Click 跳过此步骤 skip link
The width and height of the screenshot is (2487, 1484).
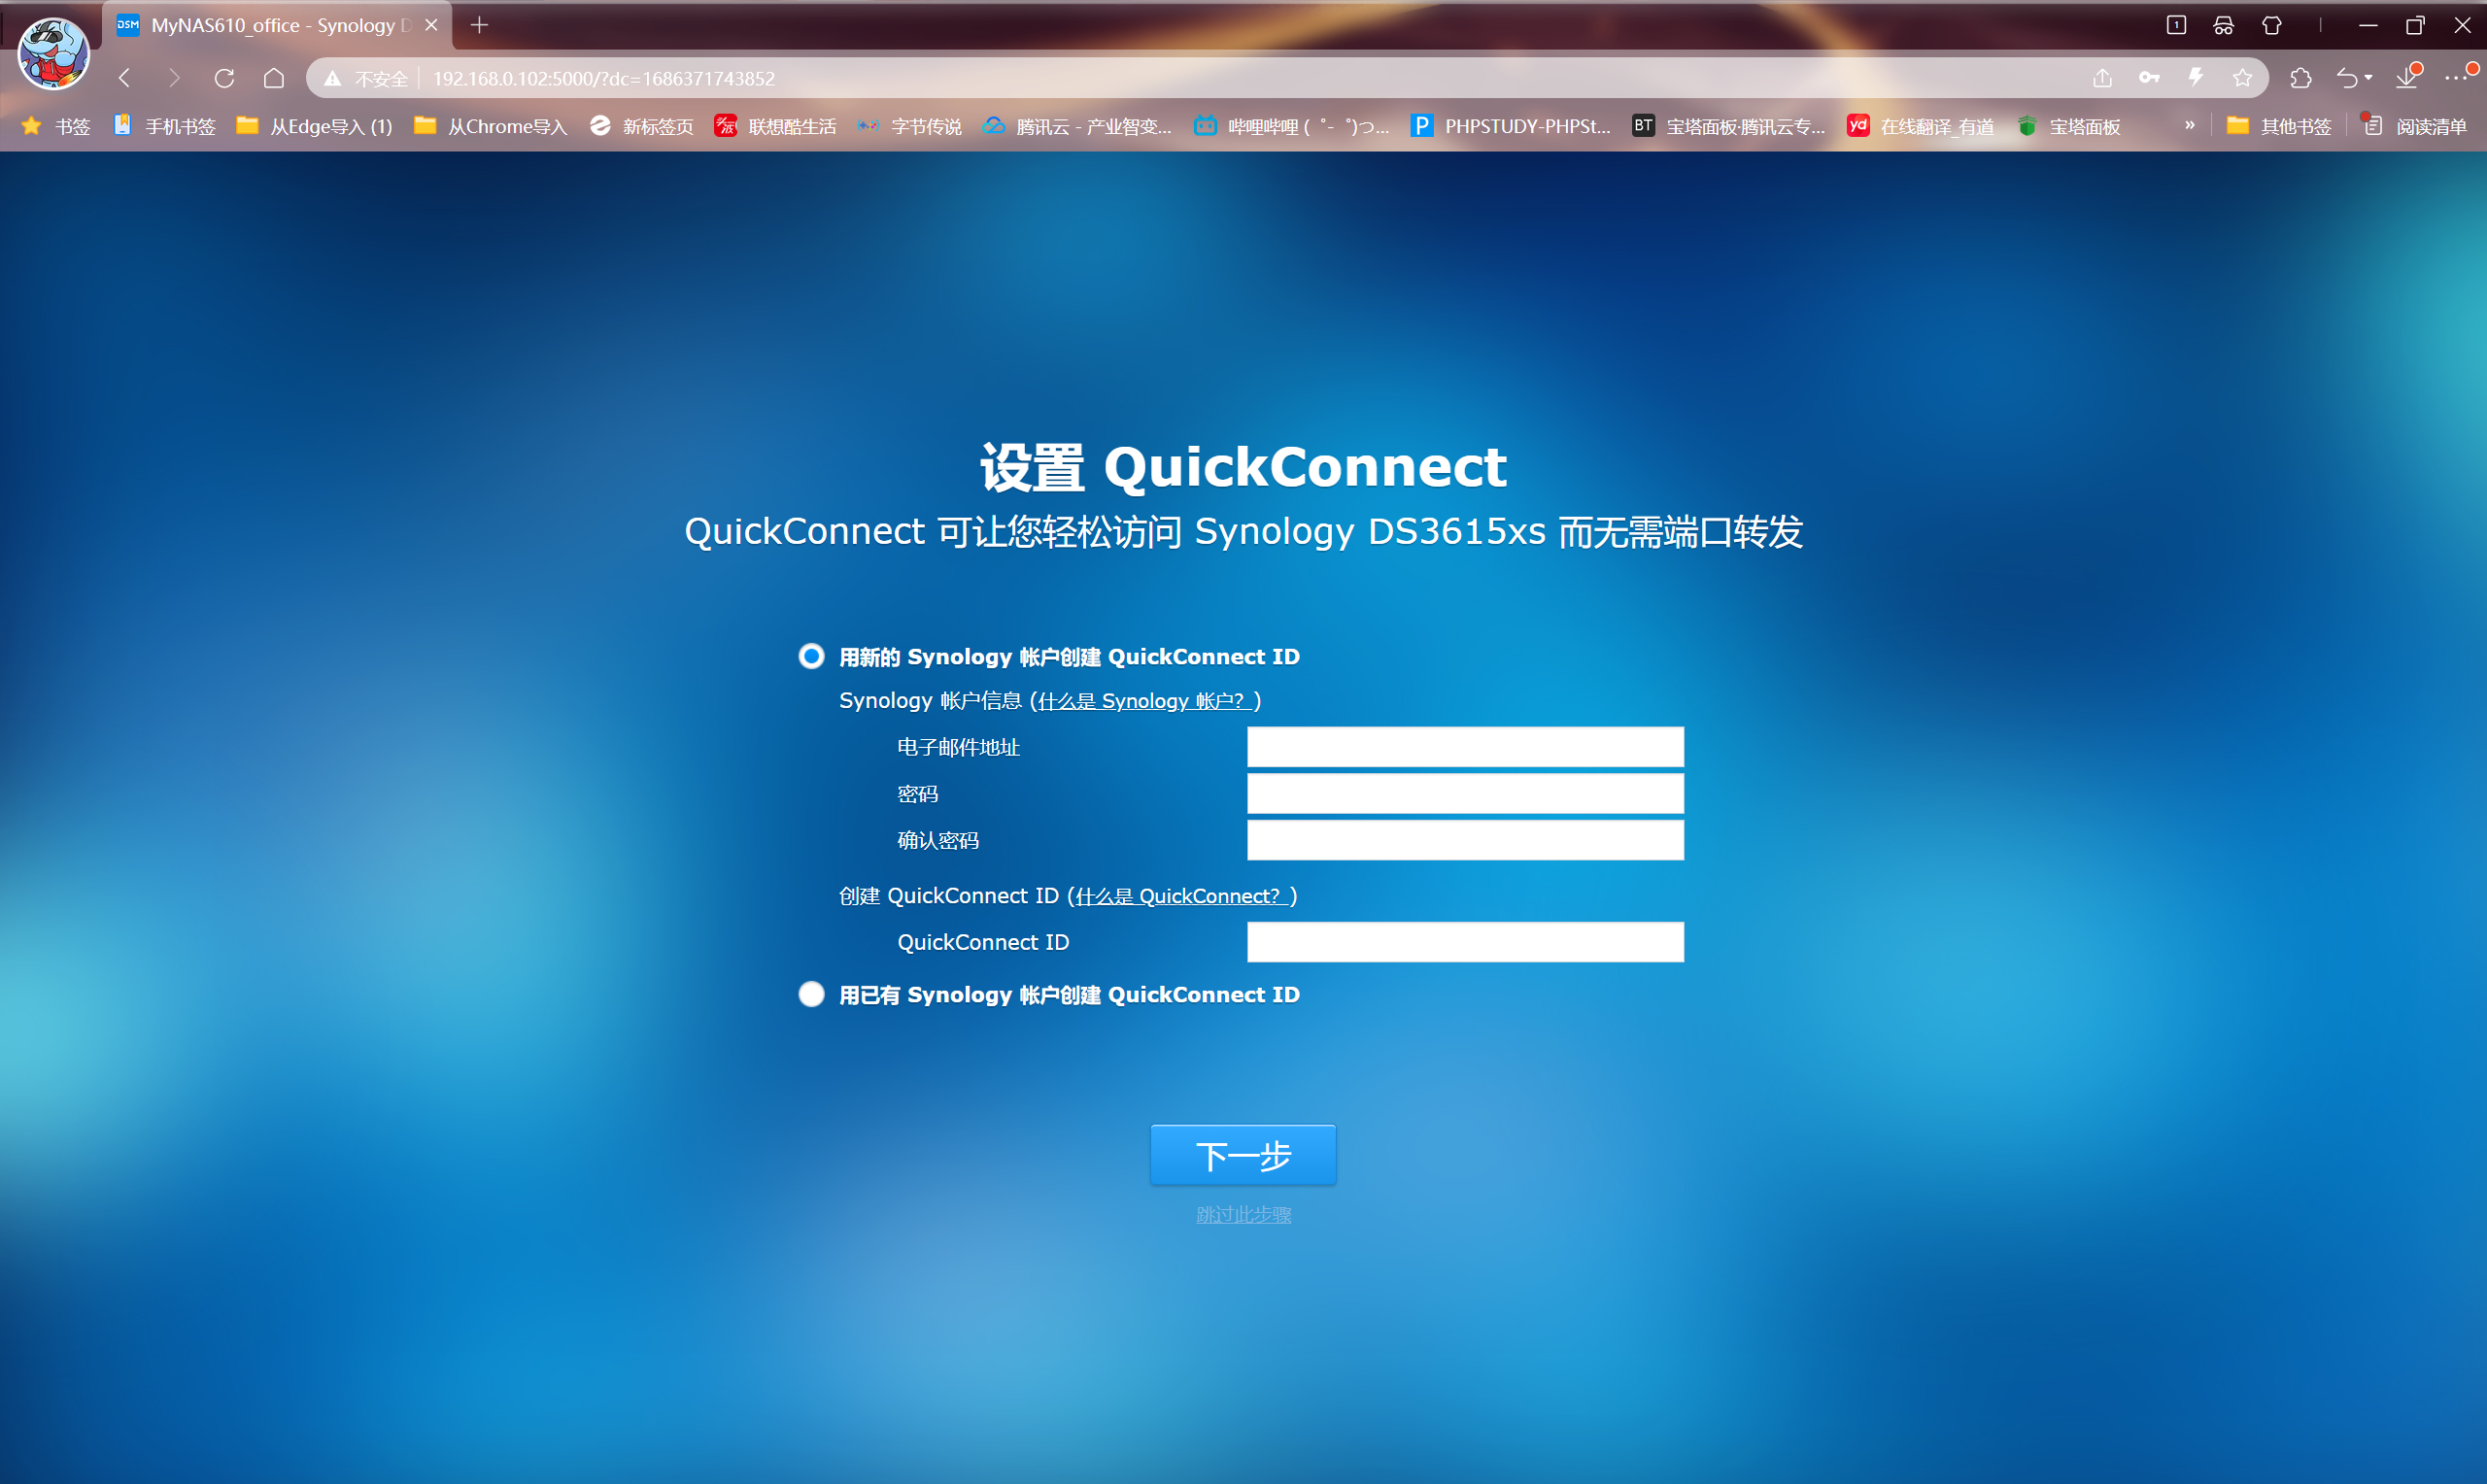pos(1243,1215)
